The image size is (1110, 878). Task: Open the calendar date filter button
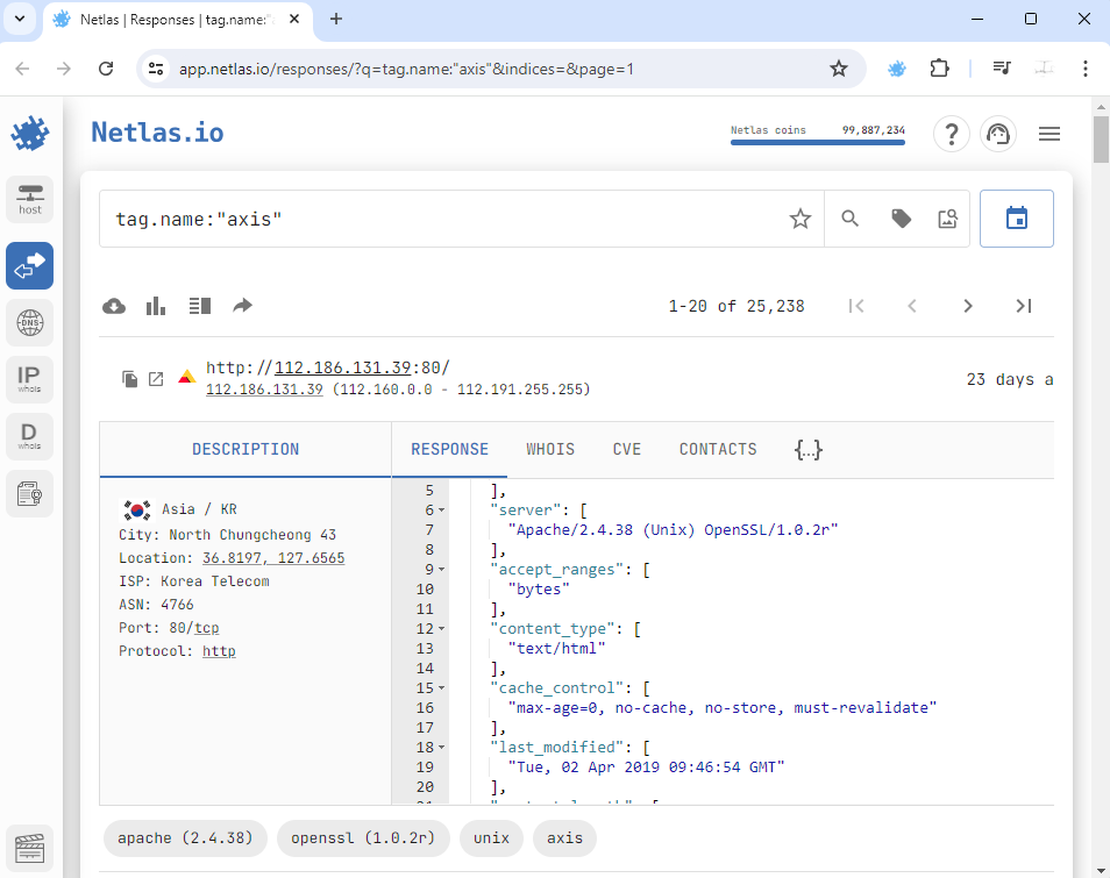point(1016,218)
